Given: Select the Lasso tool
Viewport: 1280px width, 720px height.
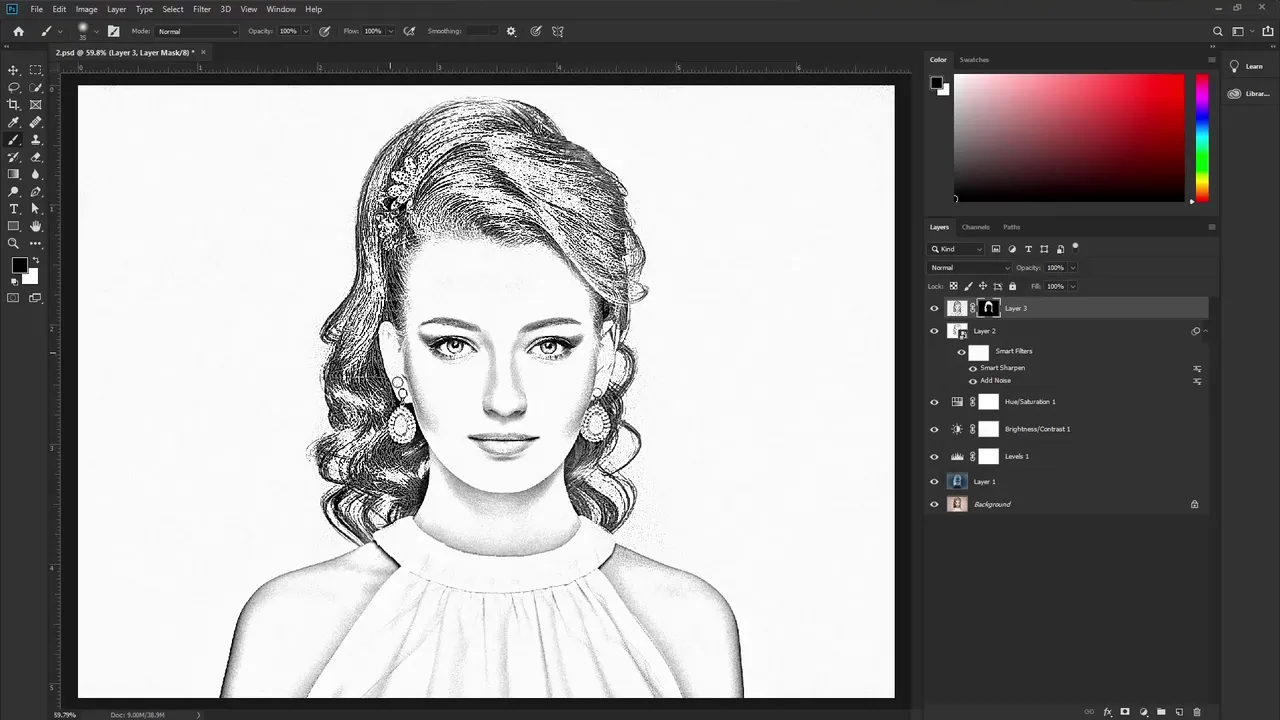Looking at the screenshot, I should coord(14,87).
